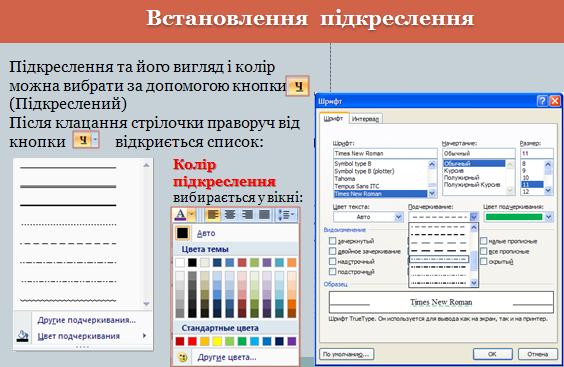Select the thin single underline style

[x=68, y=168]
